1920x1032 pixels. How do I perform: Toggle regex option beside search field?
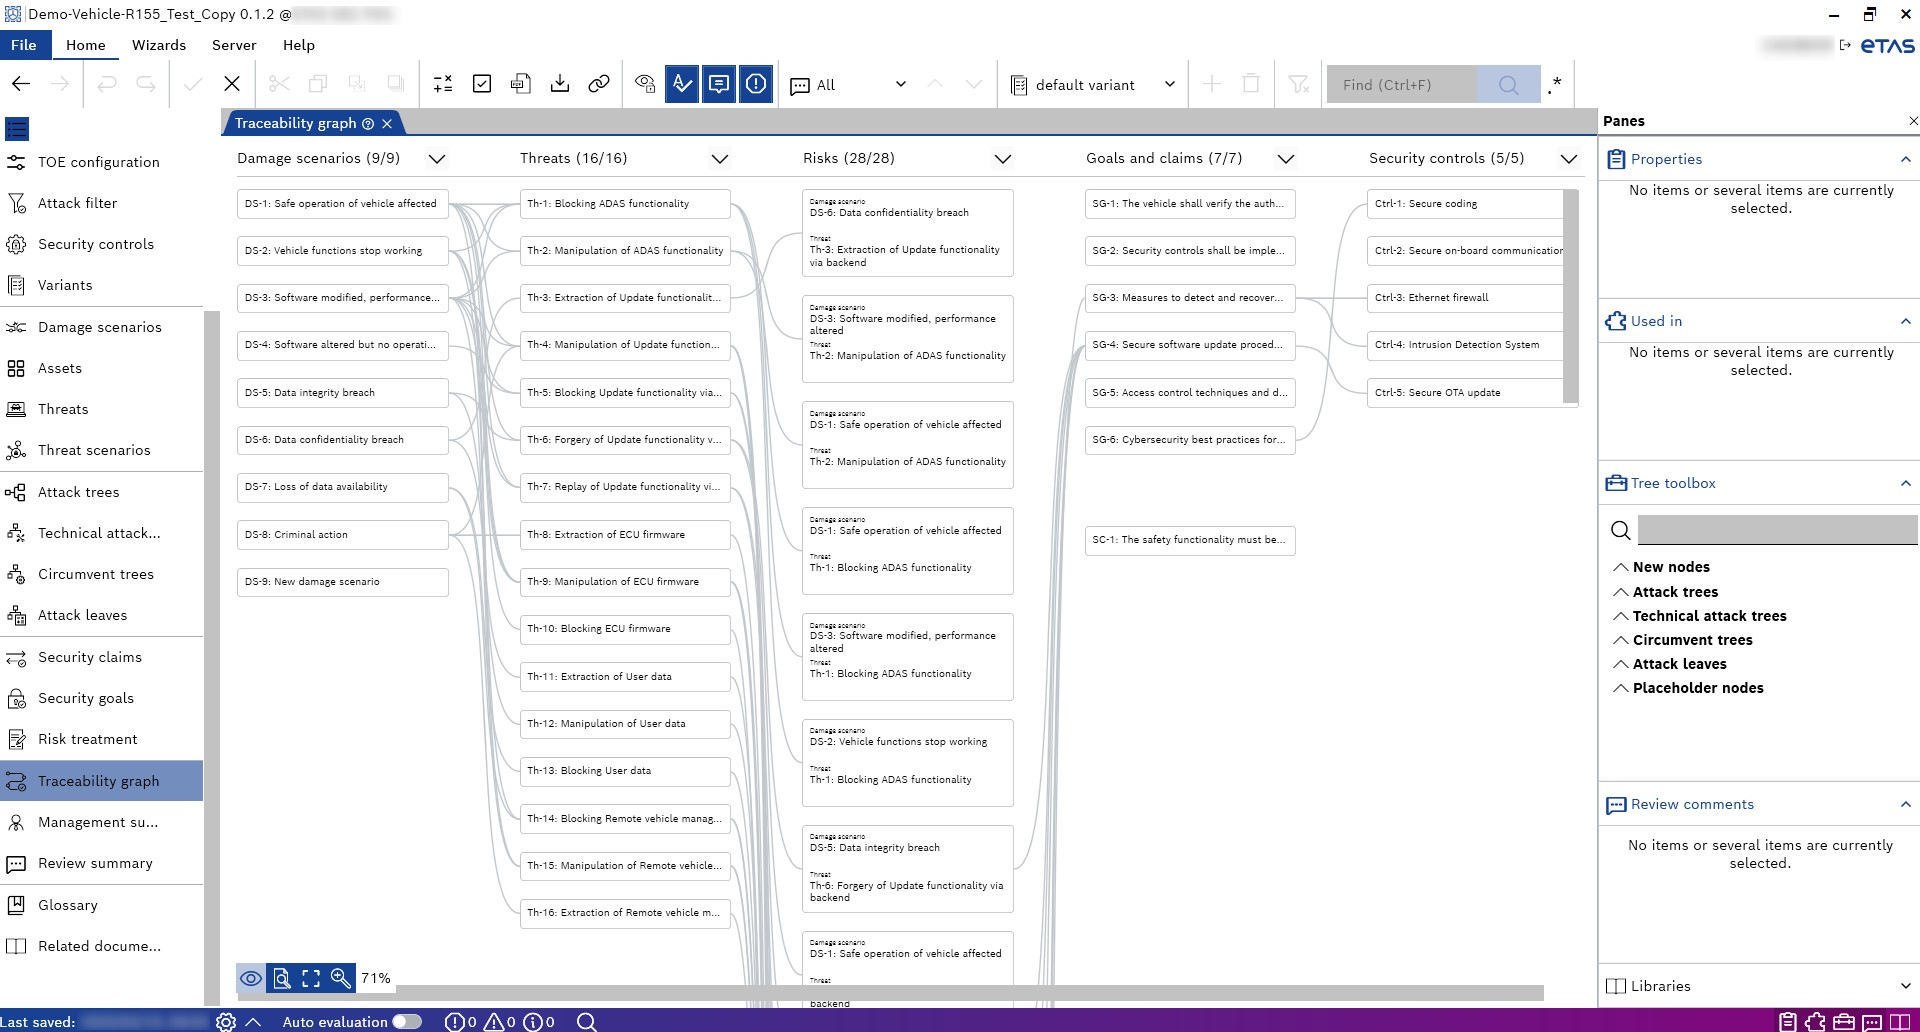tap(1554, 85)
